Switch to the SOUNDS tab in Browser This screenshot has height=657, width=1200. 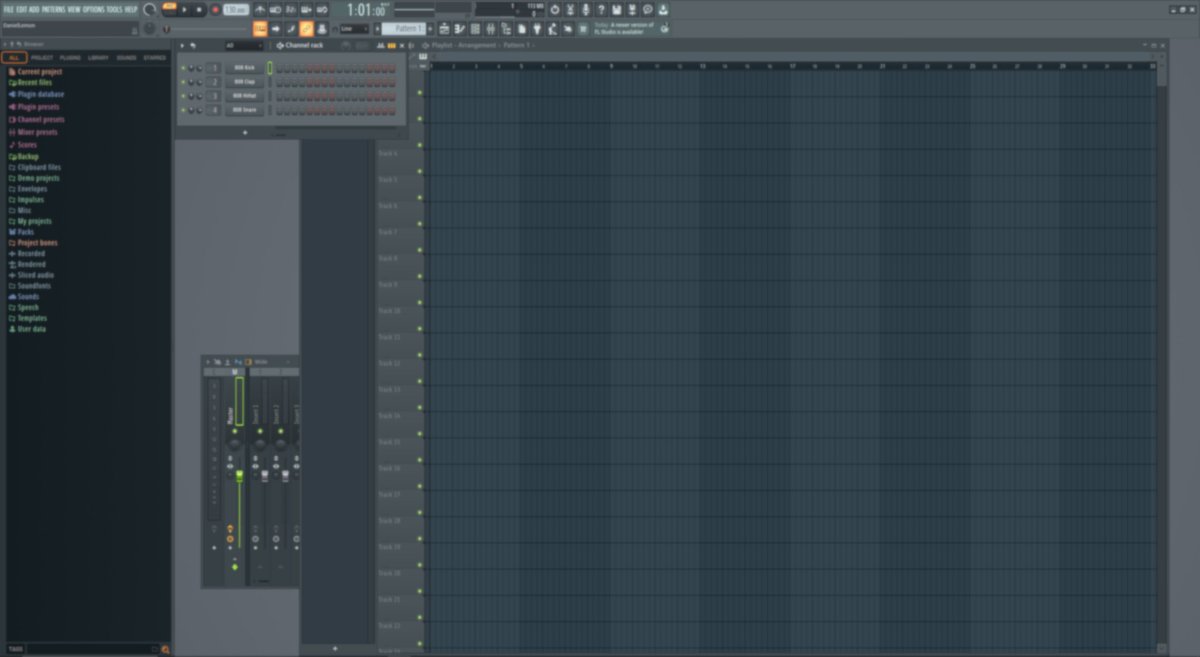(126, 58)
